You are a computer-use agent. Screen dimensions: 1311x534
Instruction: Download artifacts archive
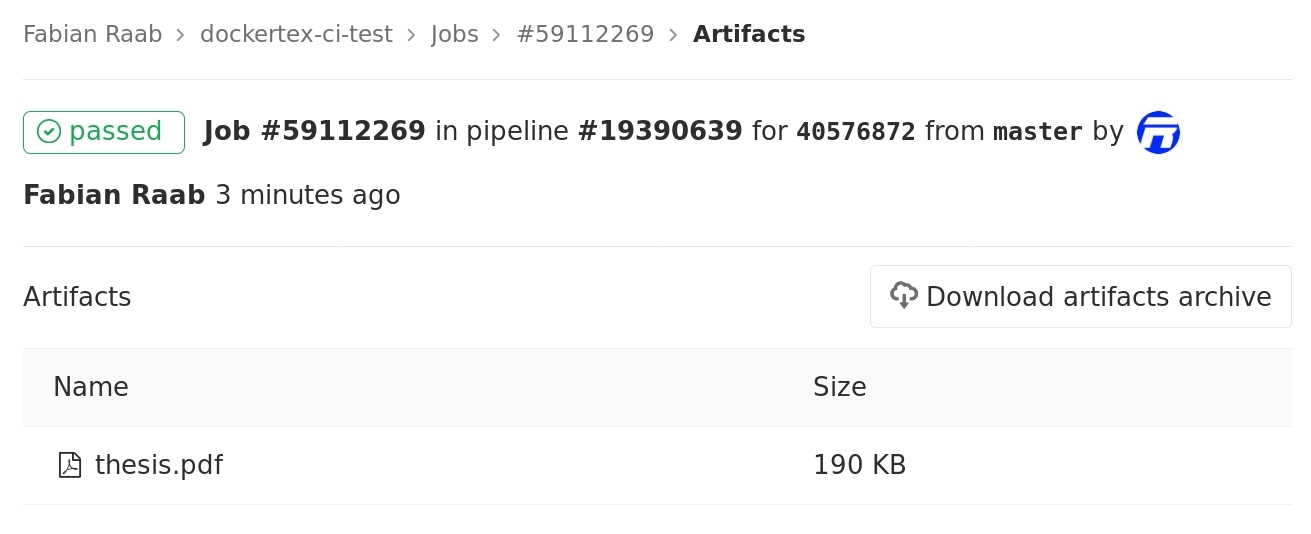tap(1080, 297)
